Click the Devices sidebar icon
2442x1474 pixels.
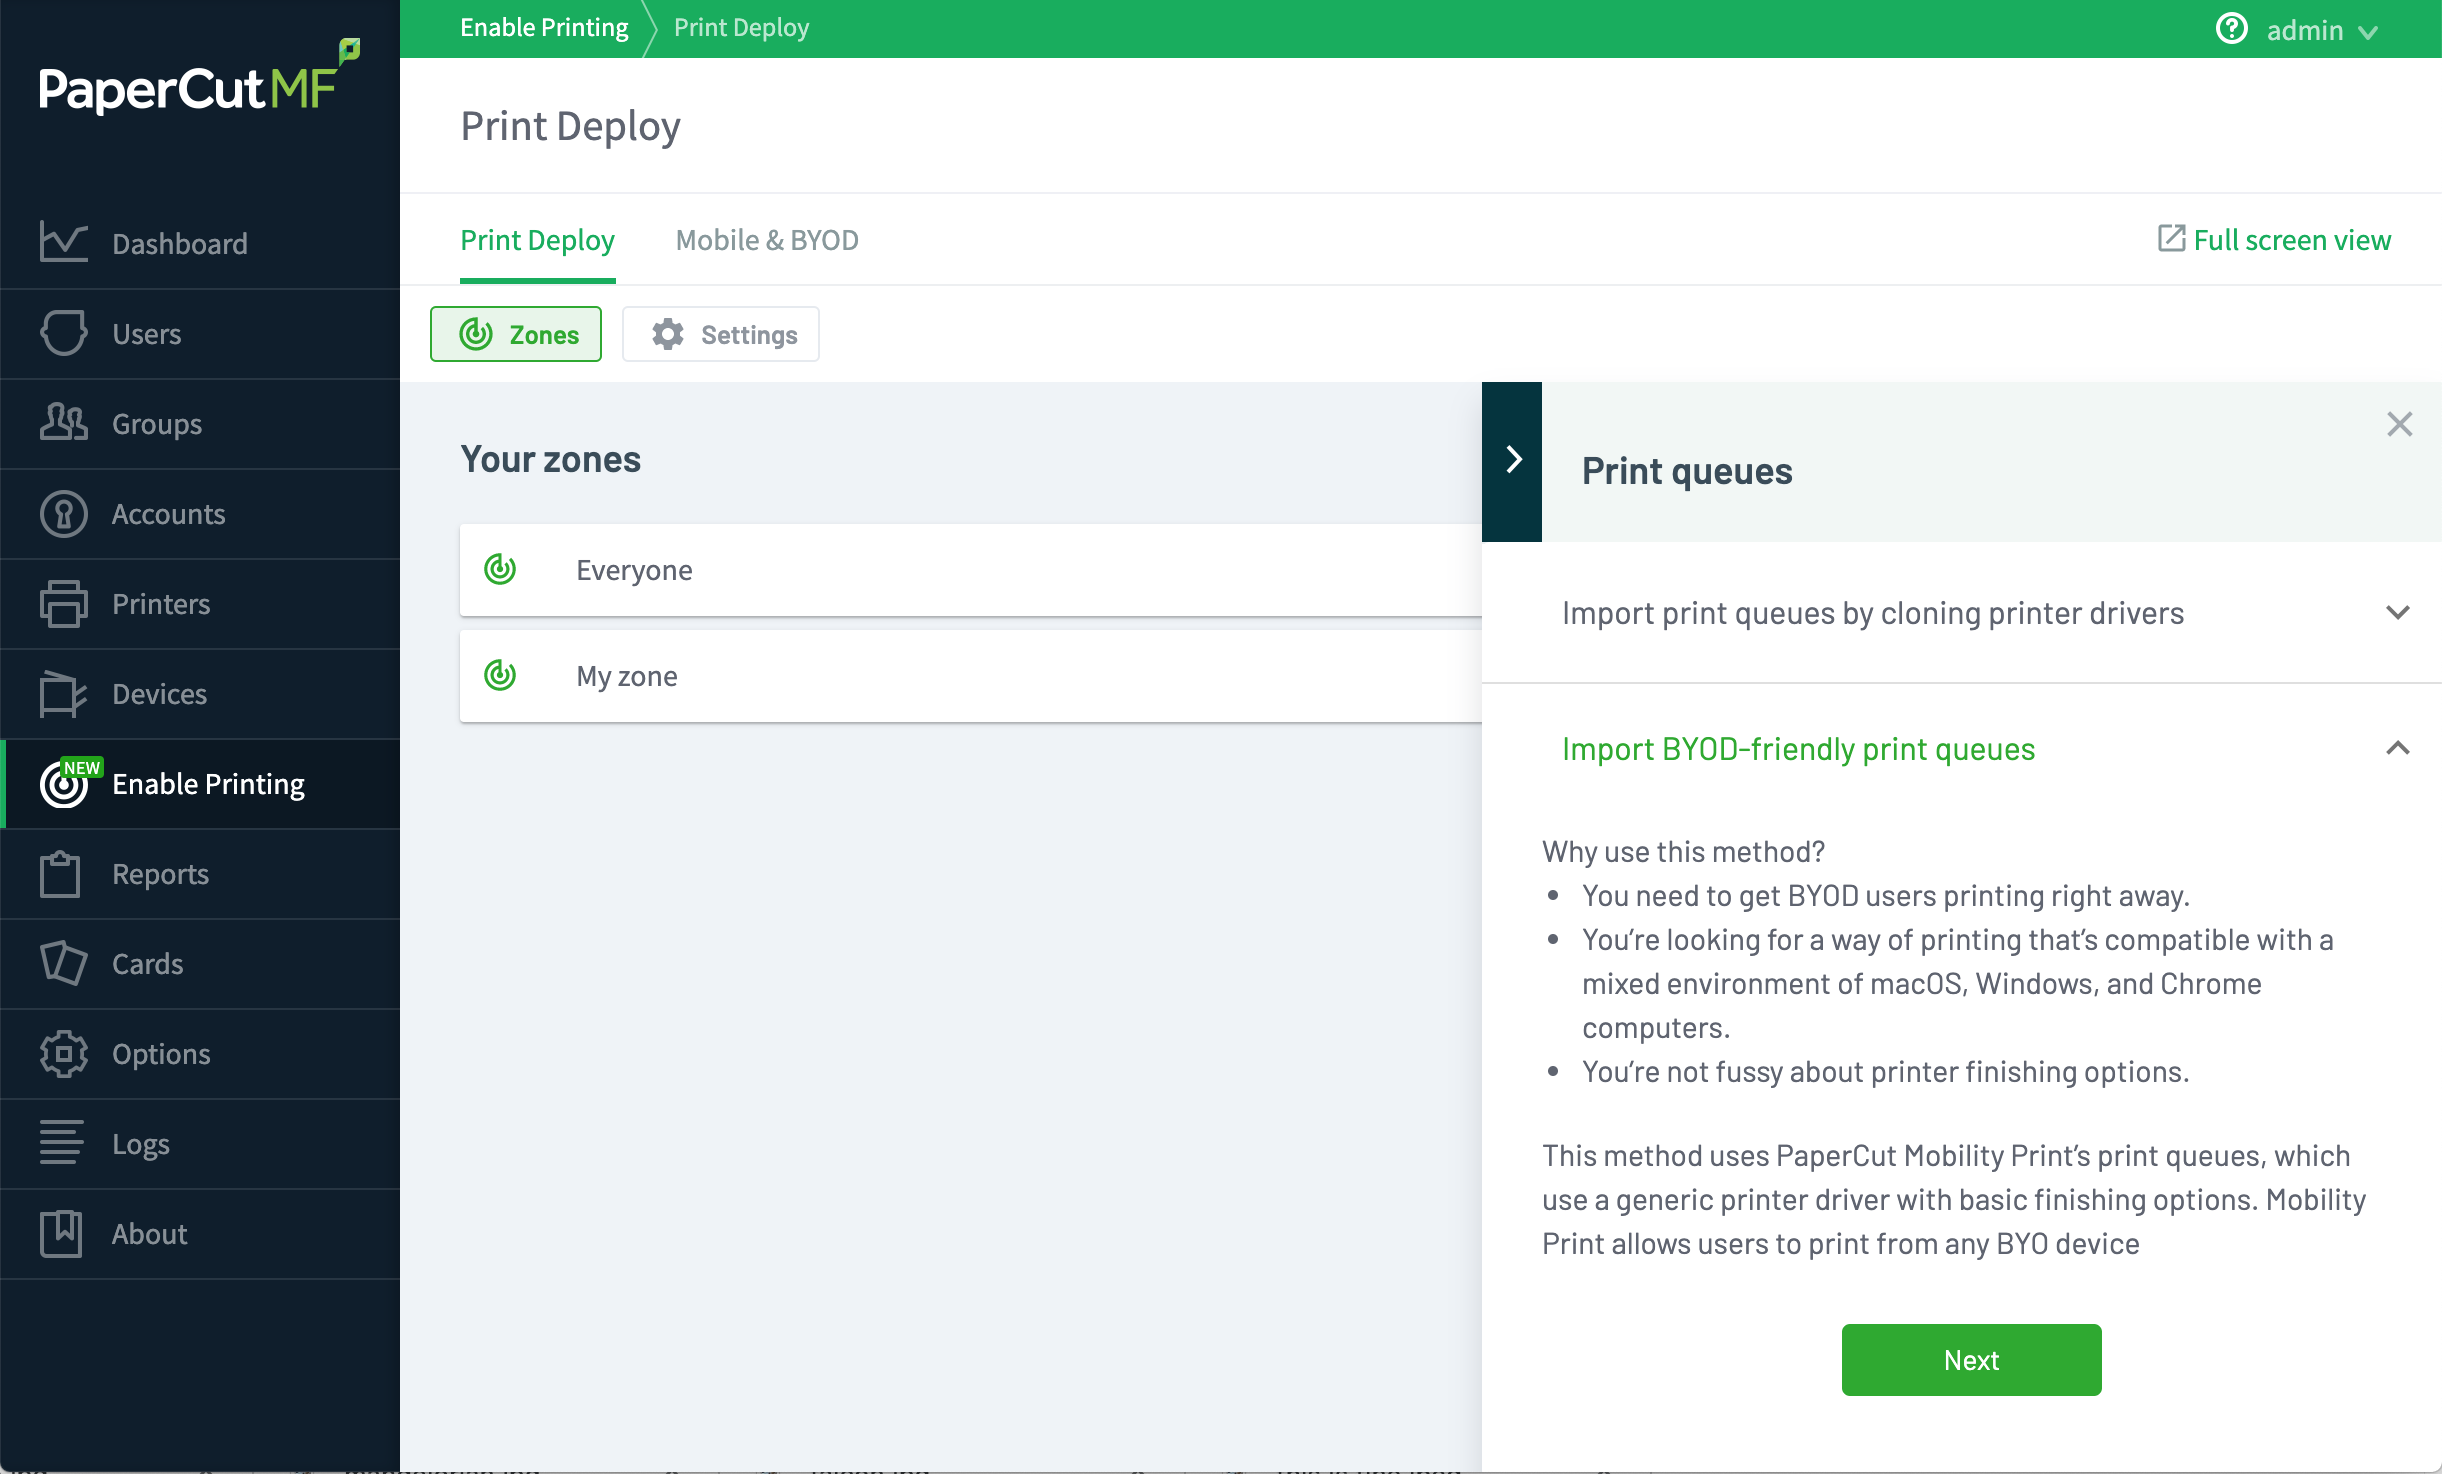point(64,693)
